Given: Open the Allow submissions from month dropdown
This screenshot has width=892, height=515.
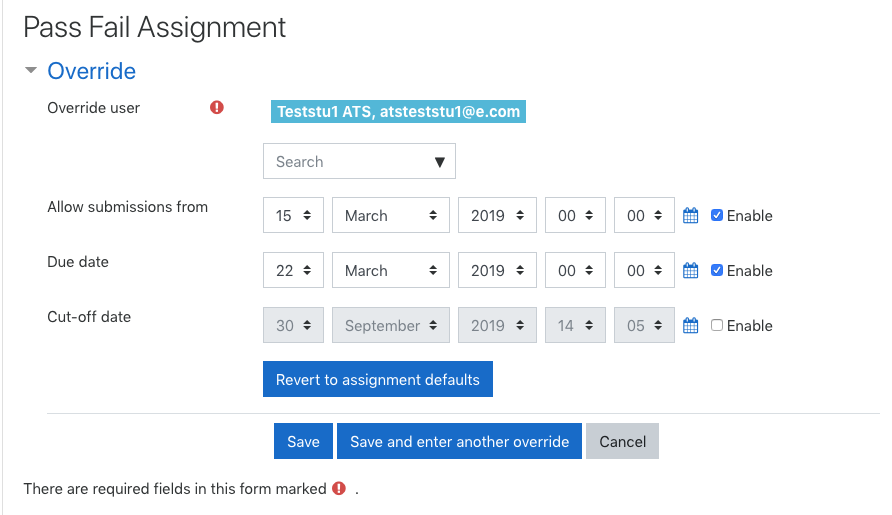Looking at the screenshot, I should 391,215.
